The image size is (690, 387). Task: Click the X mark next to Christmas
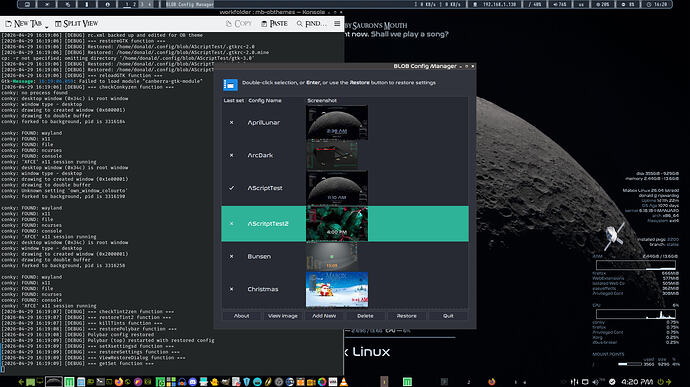[231, 289]
